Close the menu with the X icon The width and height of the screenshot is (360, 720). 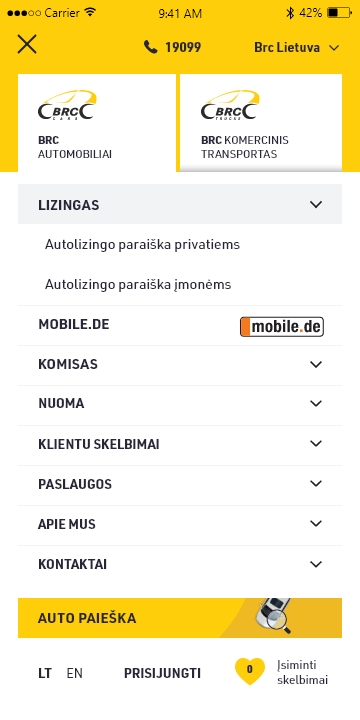pyautogui.click(x=27, y=45)
